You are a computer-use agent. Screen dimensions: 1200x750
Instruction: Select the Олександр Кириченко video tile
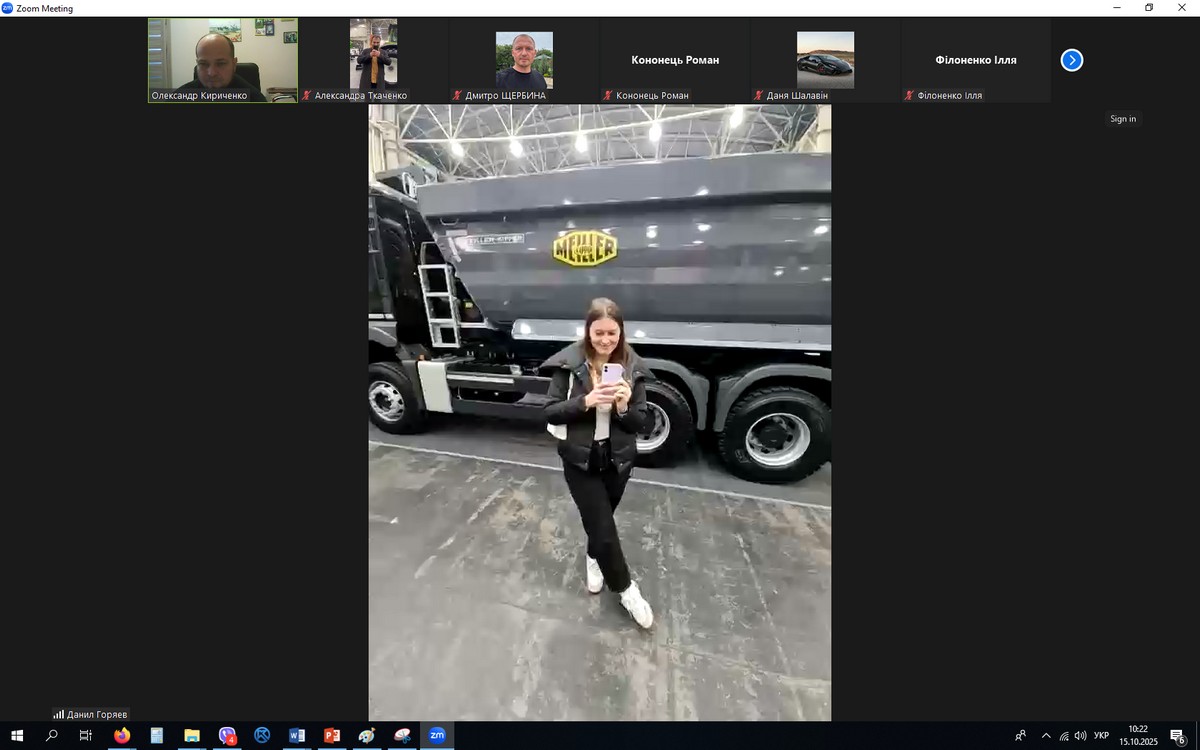pyautogui.click(x=223, y=60)
